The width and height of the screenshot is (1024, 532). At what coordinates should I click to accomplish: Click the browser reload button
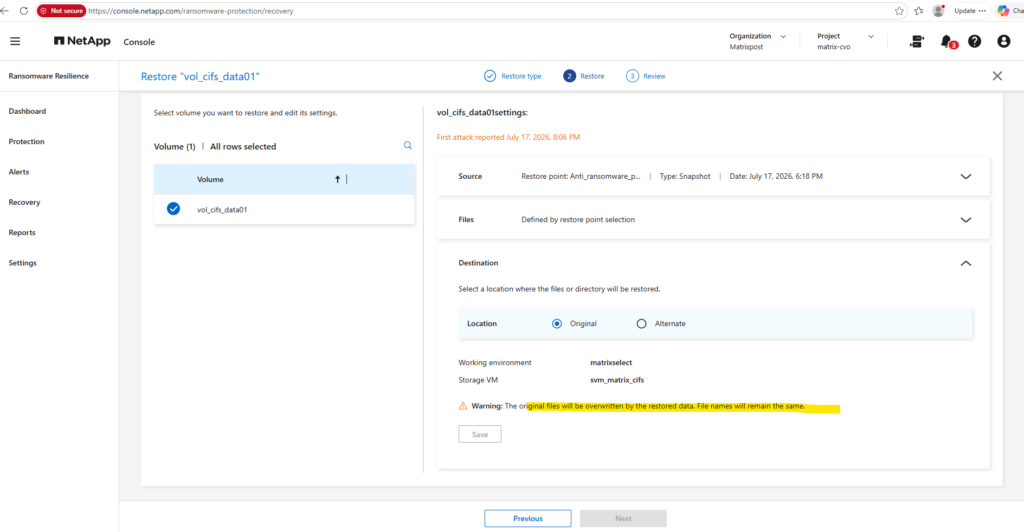[x=24, y=10]
